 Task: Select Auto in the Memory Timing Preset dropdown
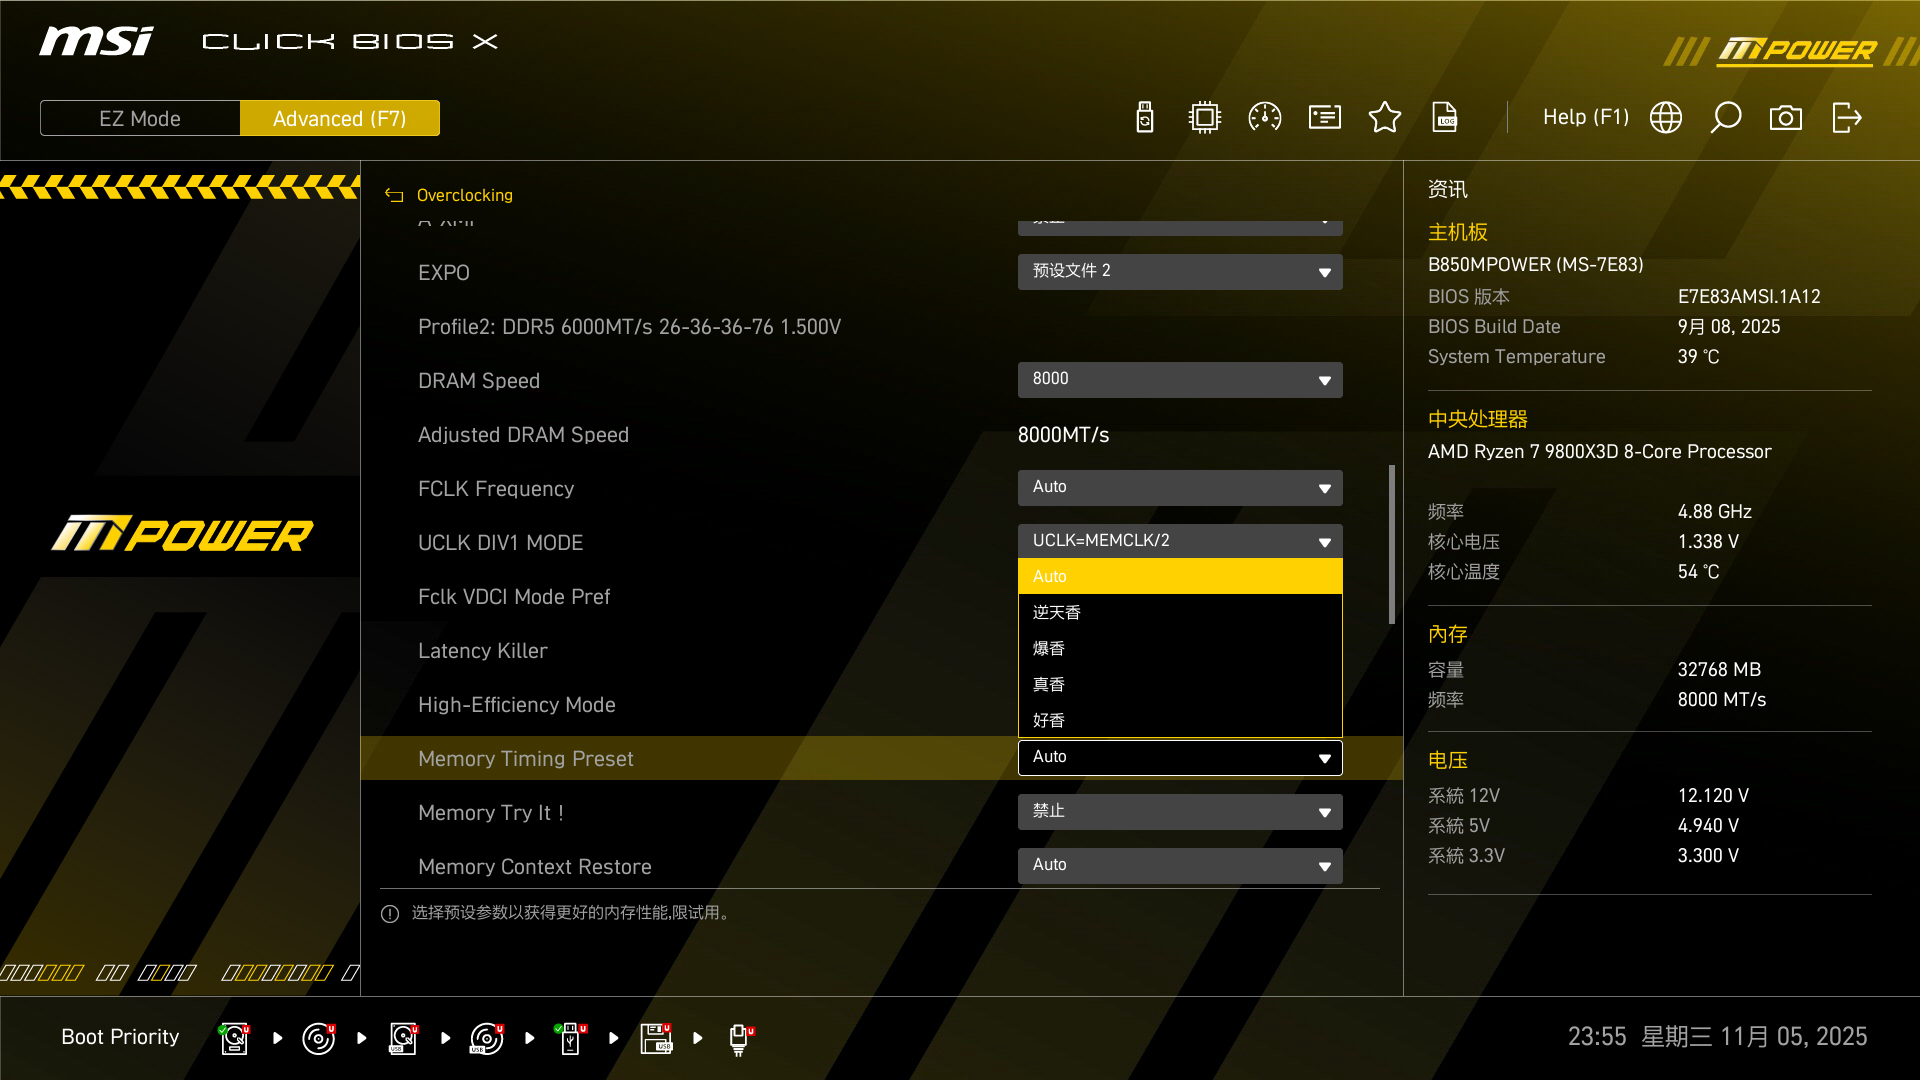pyautogui.click(x=1179, y=576)
